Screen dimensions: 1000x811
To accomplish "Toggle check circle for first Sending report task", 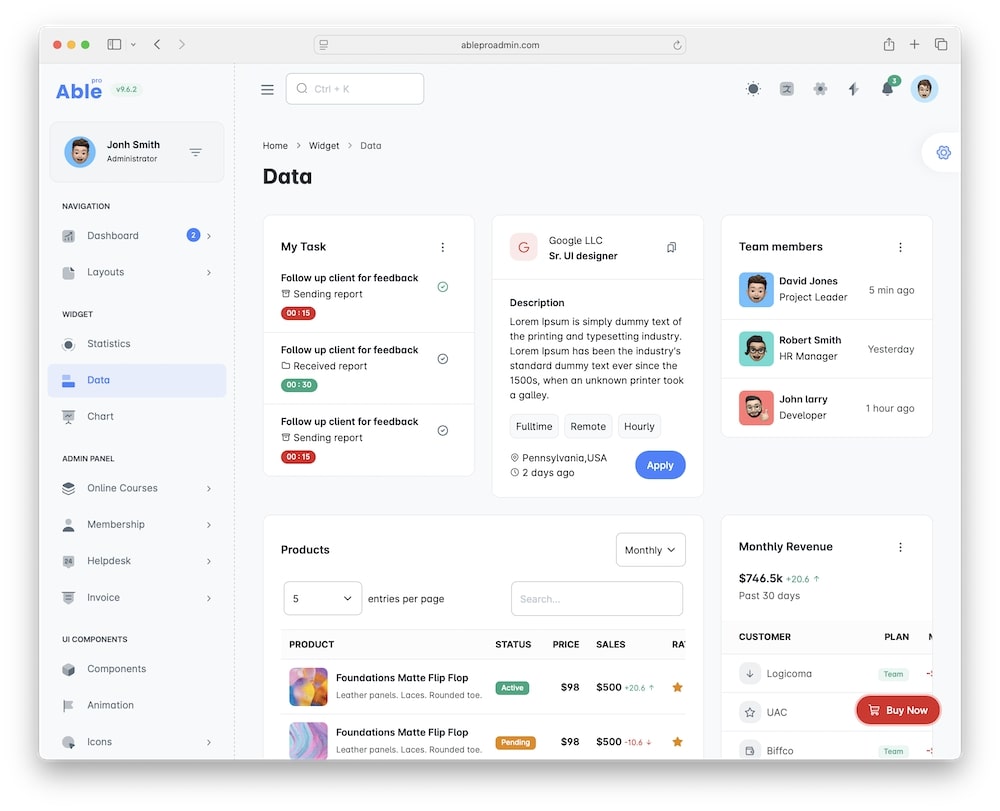I will click(443, 287).
